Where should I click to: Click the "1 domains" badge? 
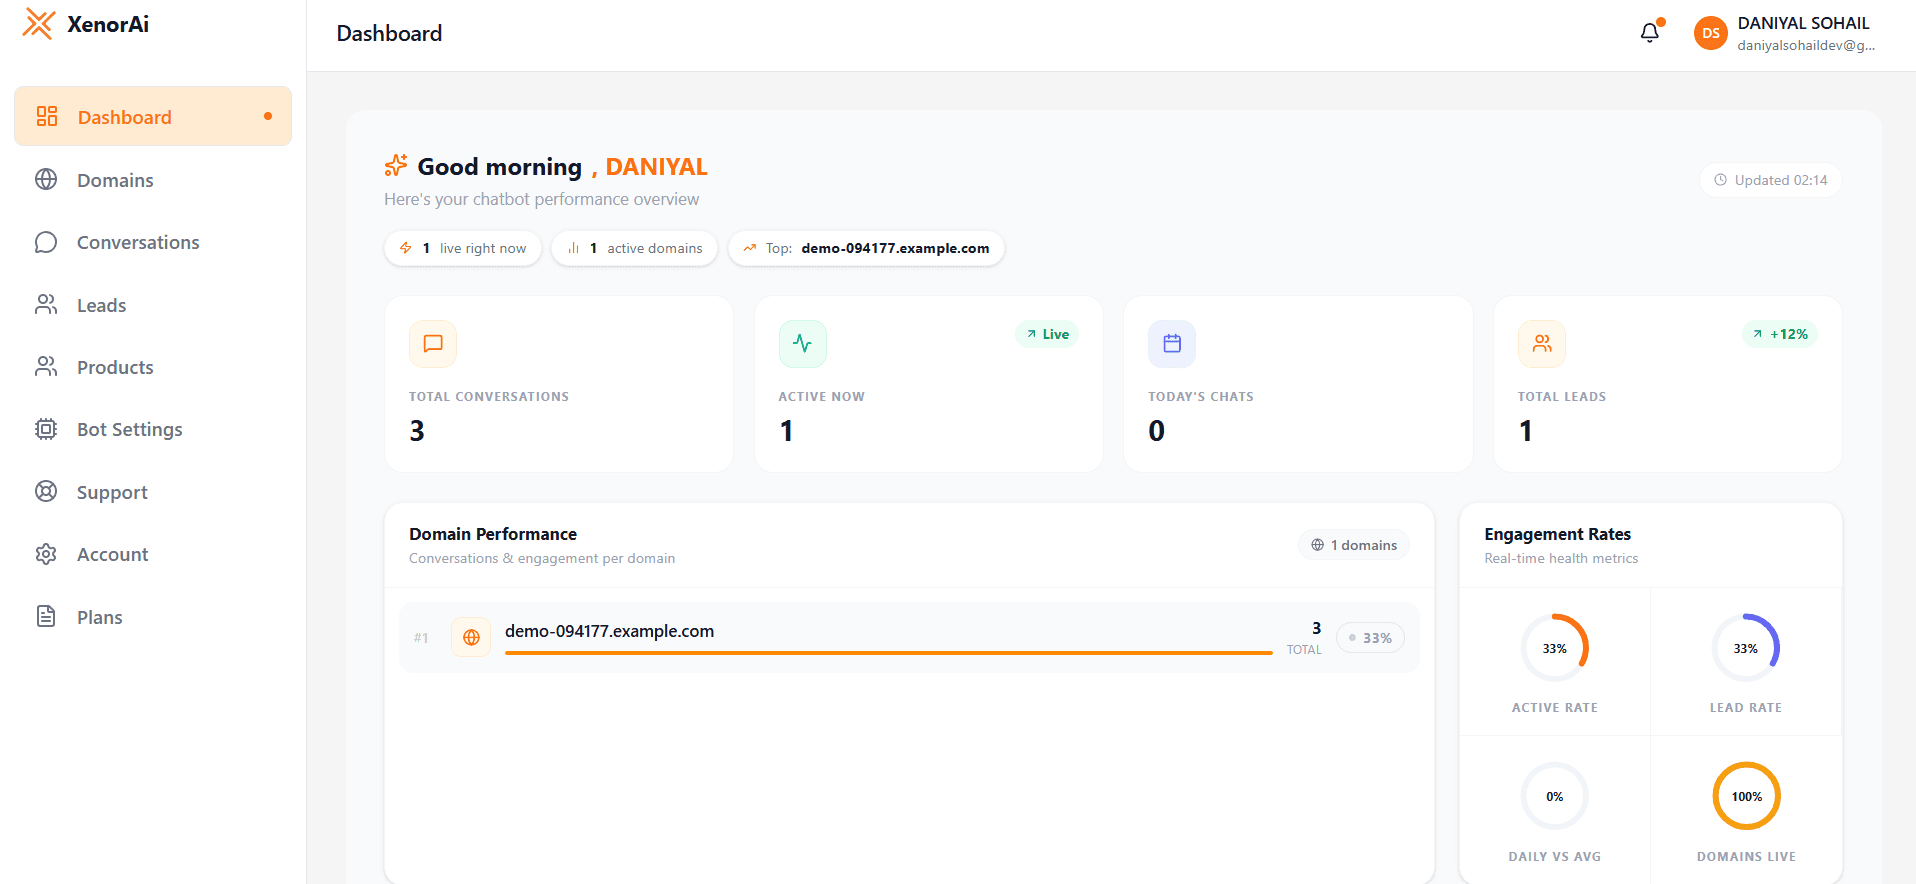point(1354,545)
